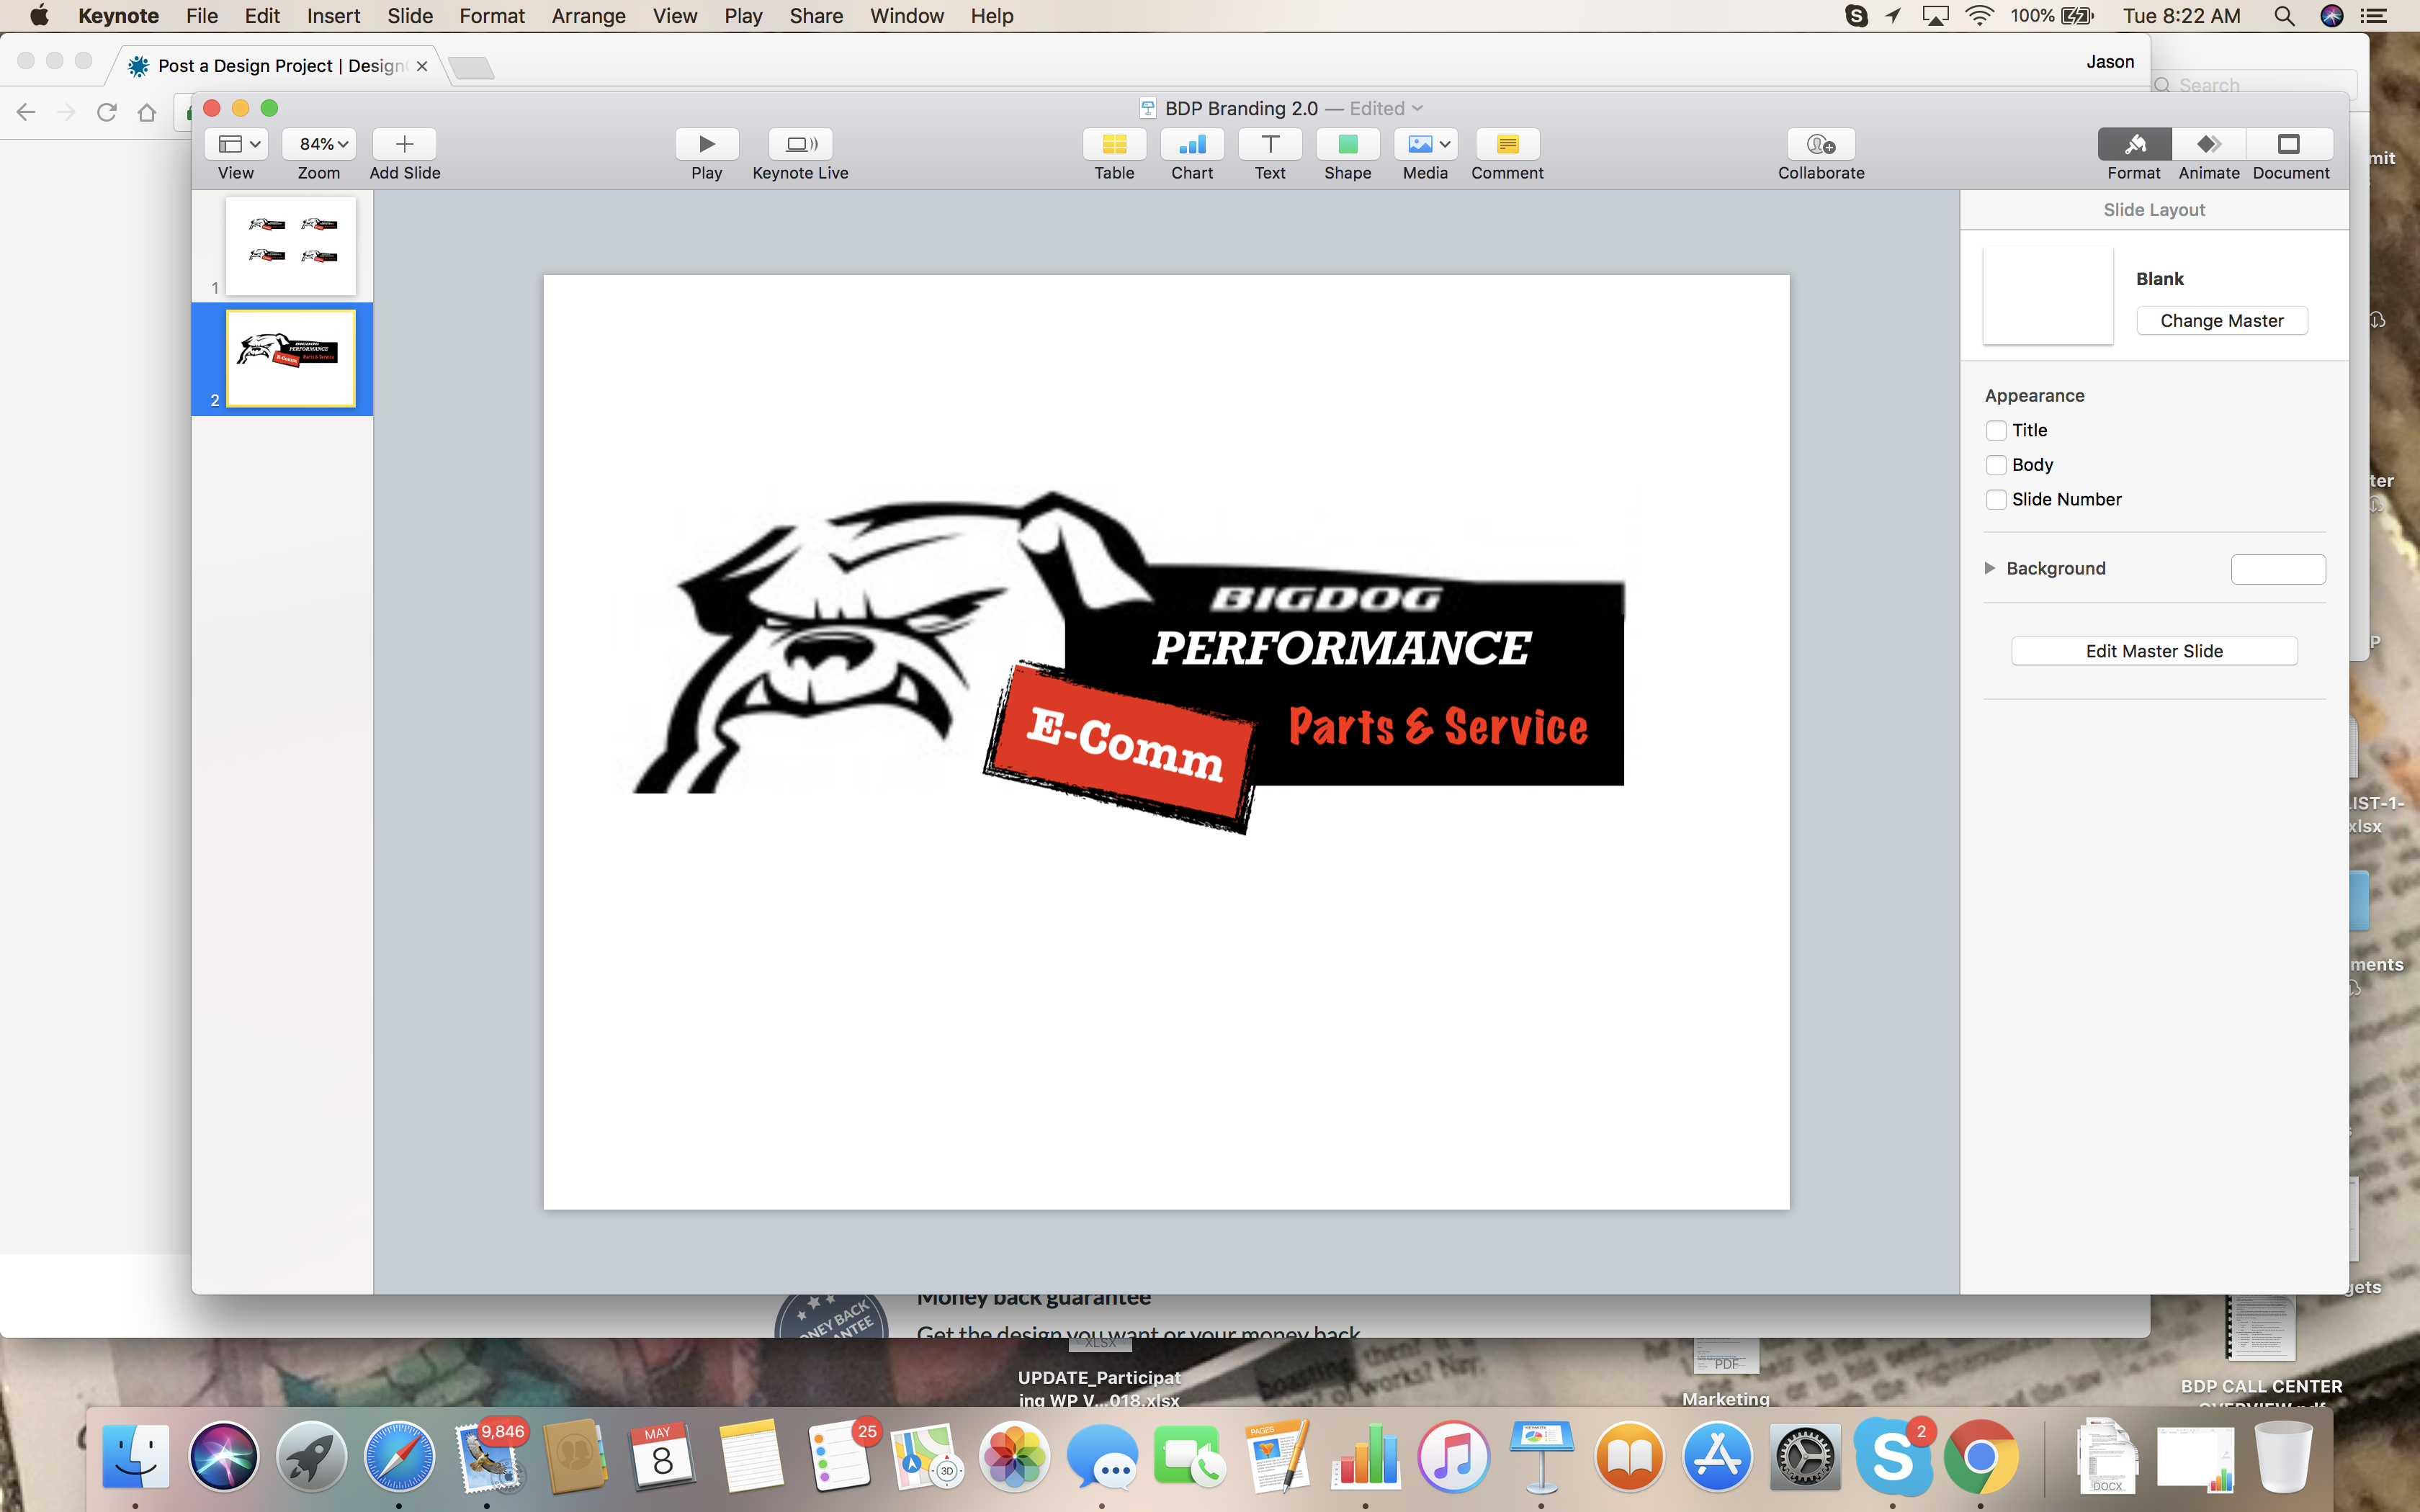Add a Text box from the toolbar
The height and width of the screenshot is (1512, 2420).
1269,144
